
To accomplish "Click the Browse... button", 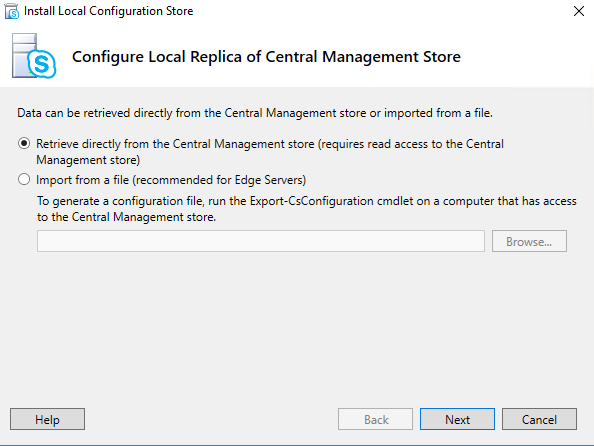I will tap(529, 241).
